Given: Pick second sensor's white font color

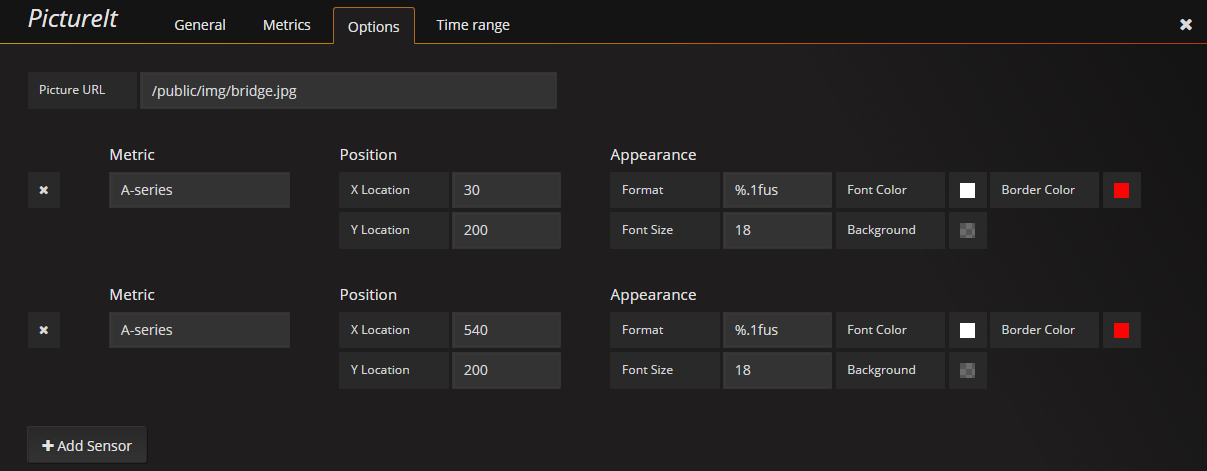Looking at the screenshot, I should coord(967,330).
